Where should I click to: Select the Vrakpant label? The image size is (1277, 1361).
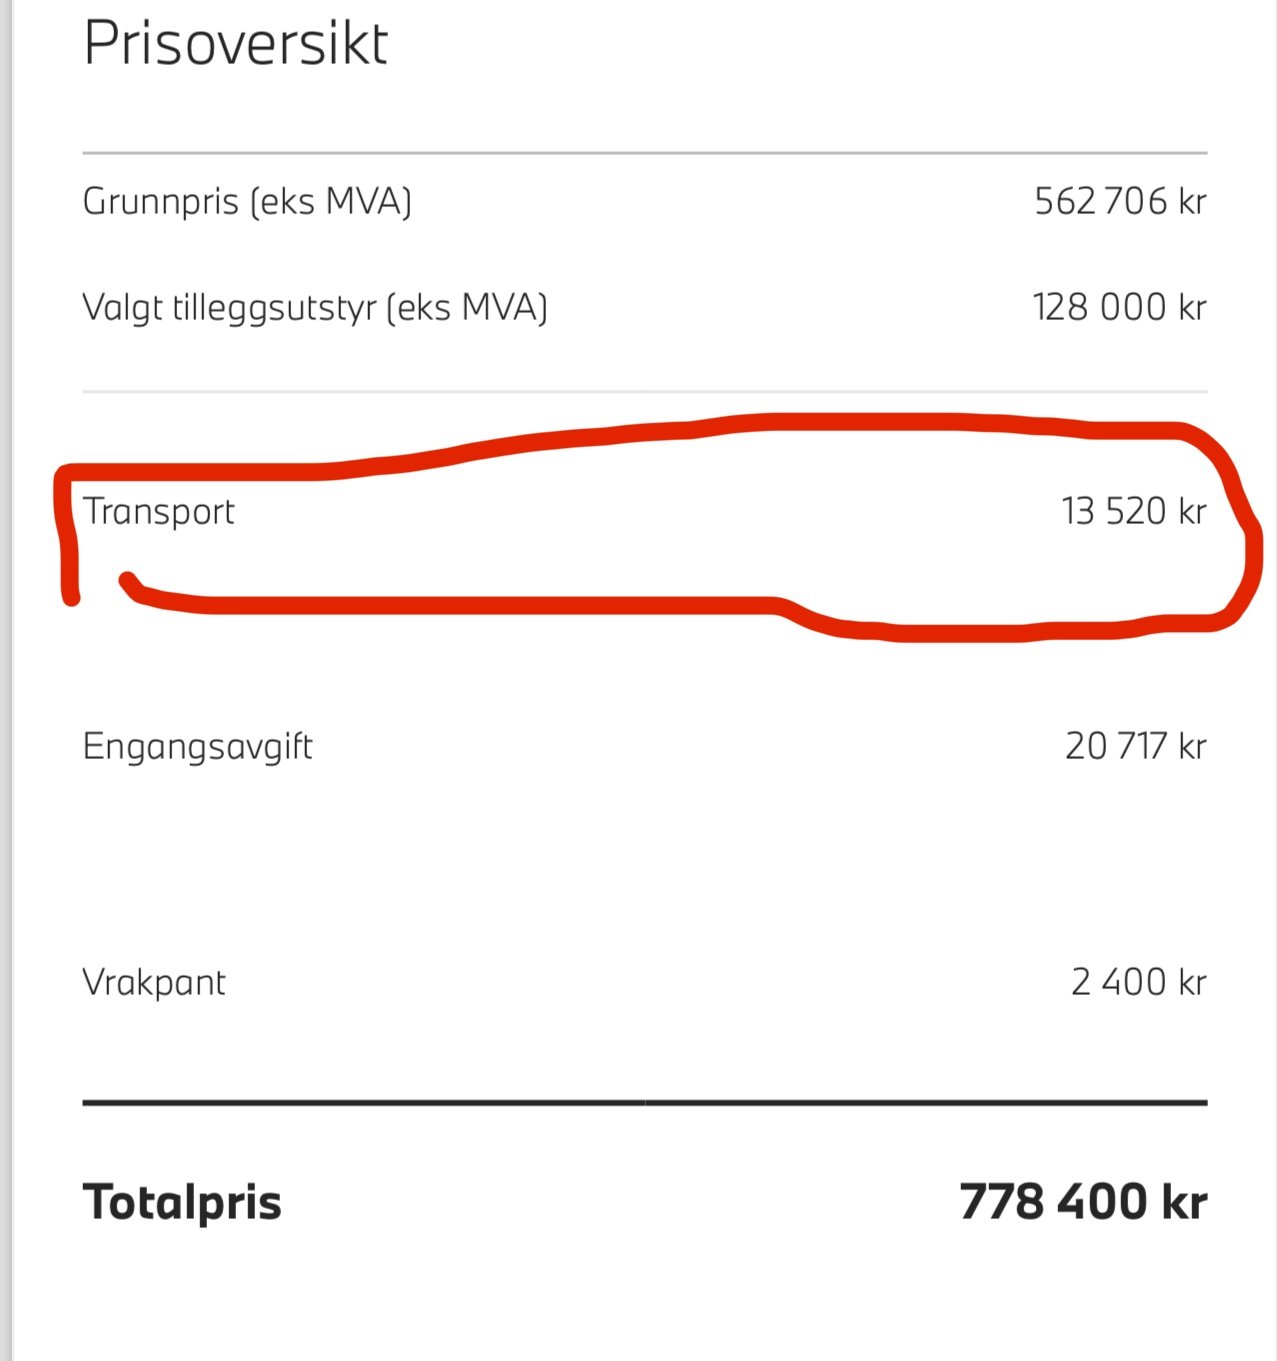pyautogui.click(x=154, y=982)
